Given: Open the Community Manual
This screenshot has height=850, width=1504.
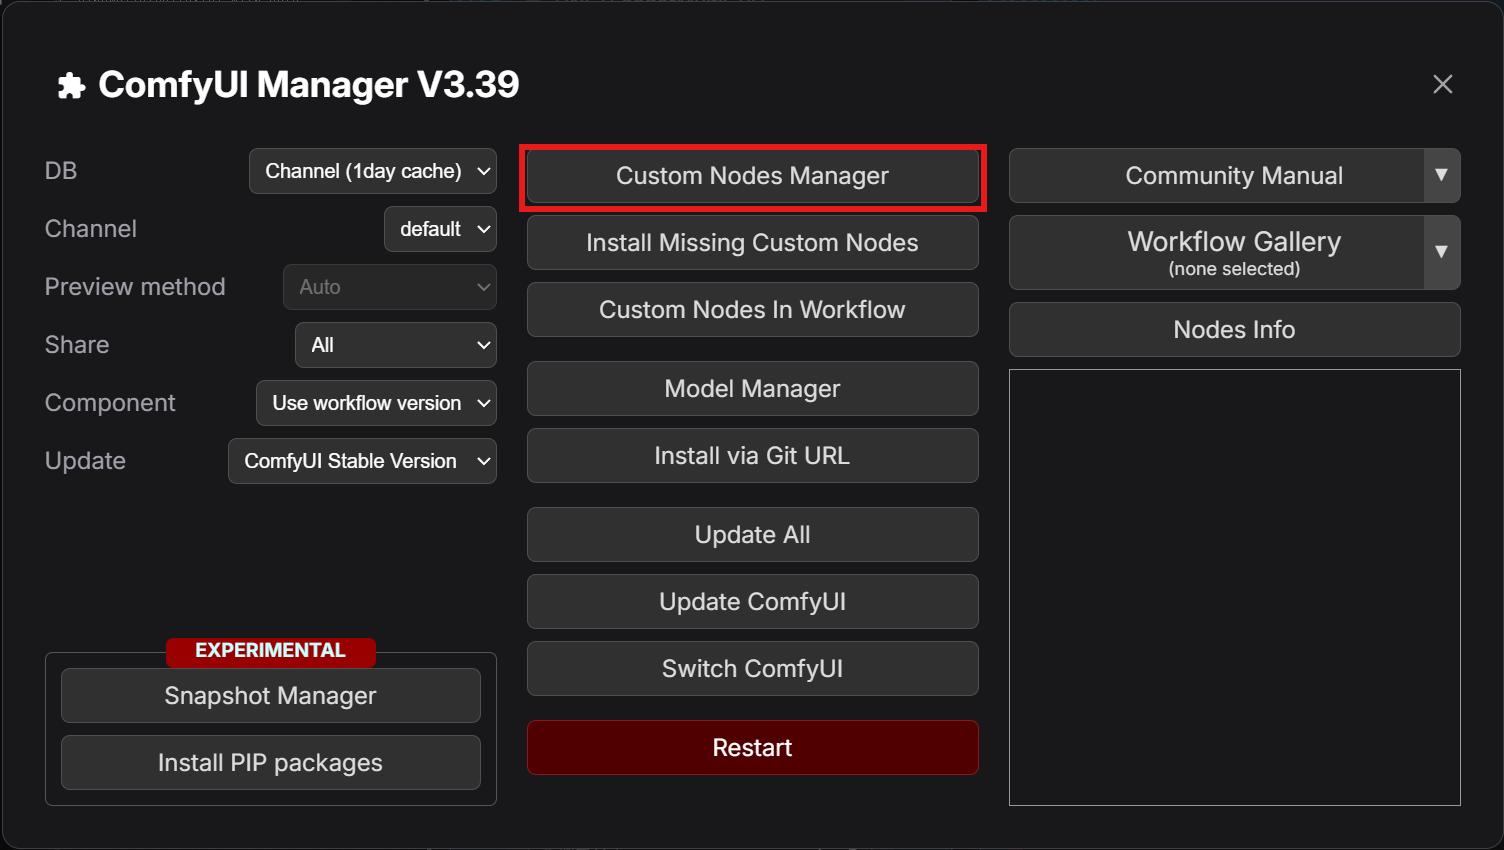Looking at the screenshot, I should pos(1217,176).
